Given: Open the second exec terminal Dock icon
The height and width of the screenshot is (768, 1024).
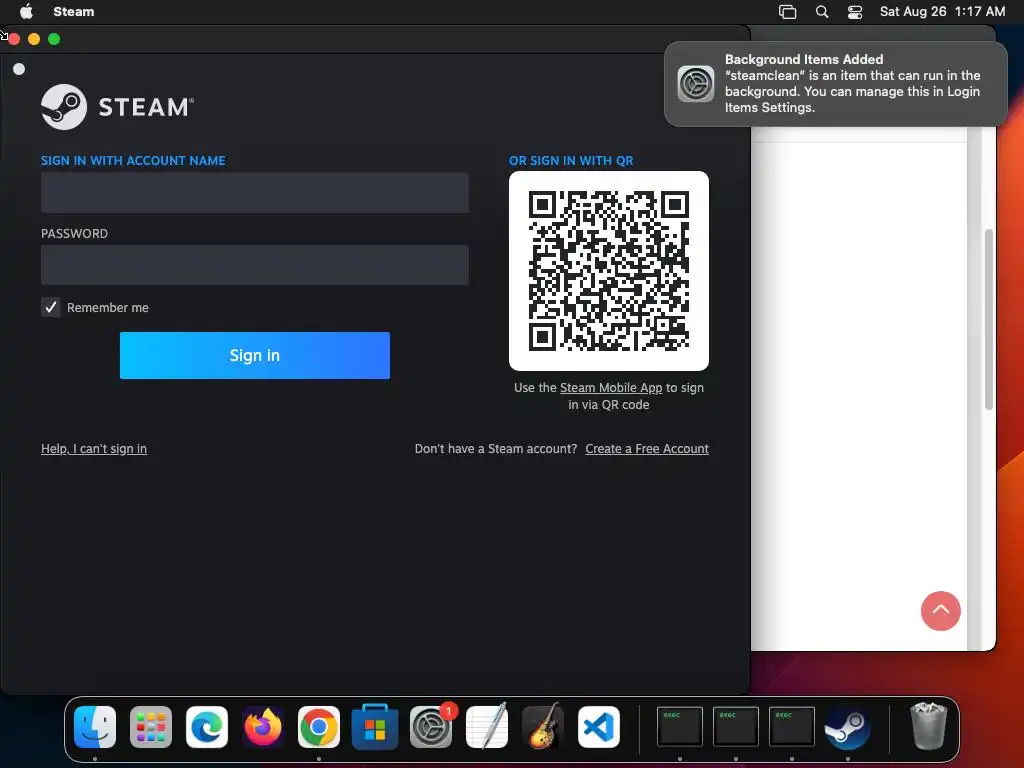Looking at the screenshot, I should point(736,726).
